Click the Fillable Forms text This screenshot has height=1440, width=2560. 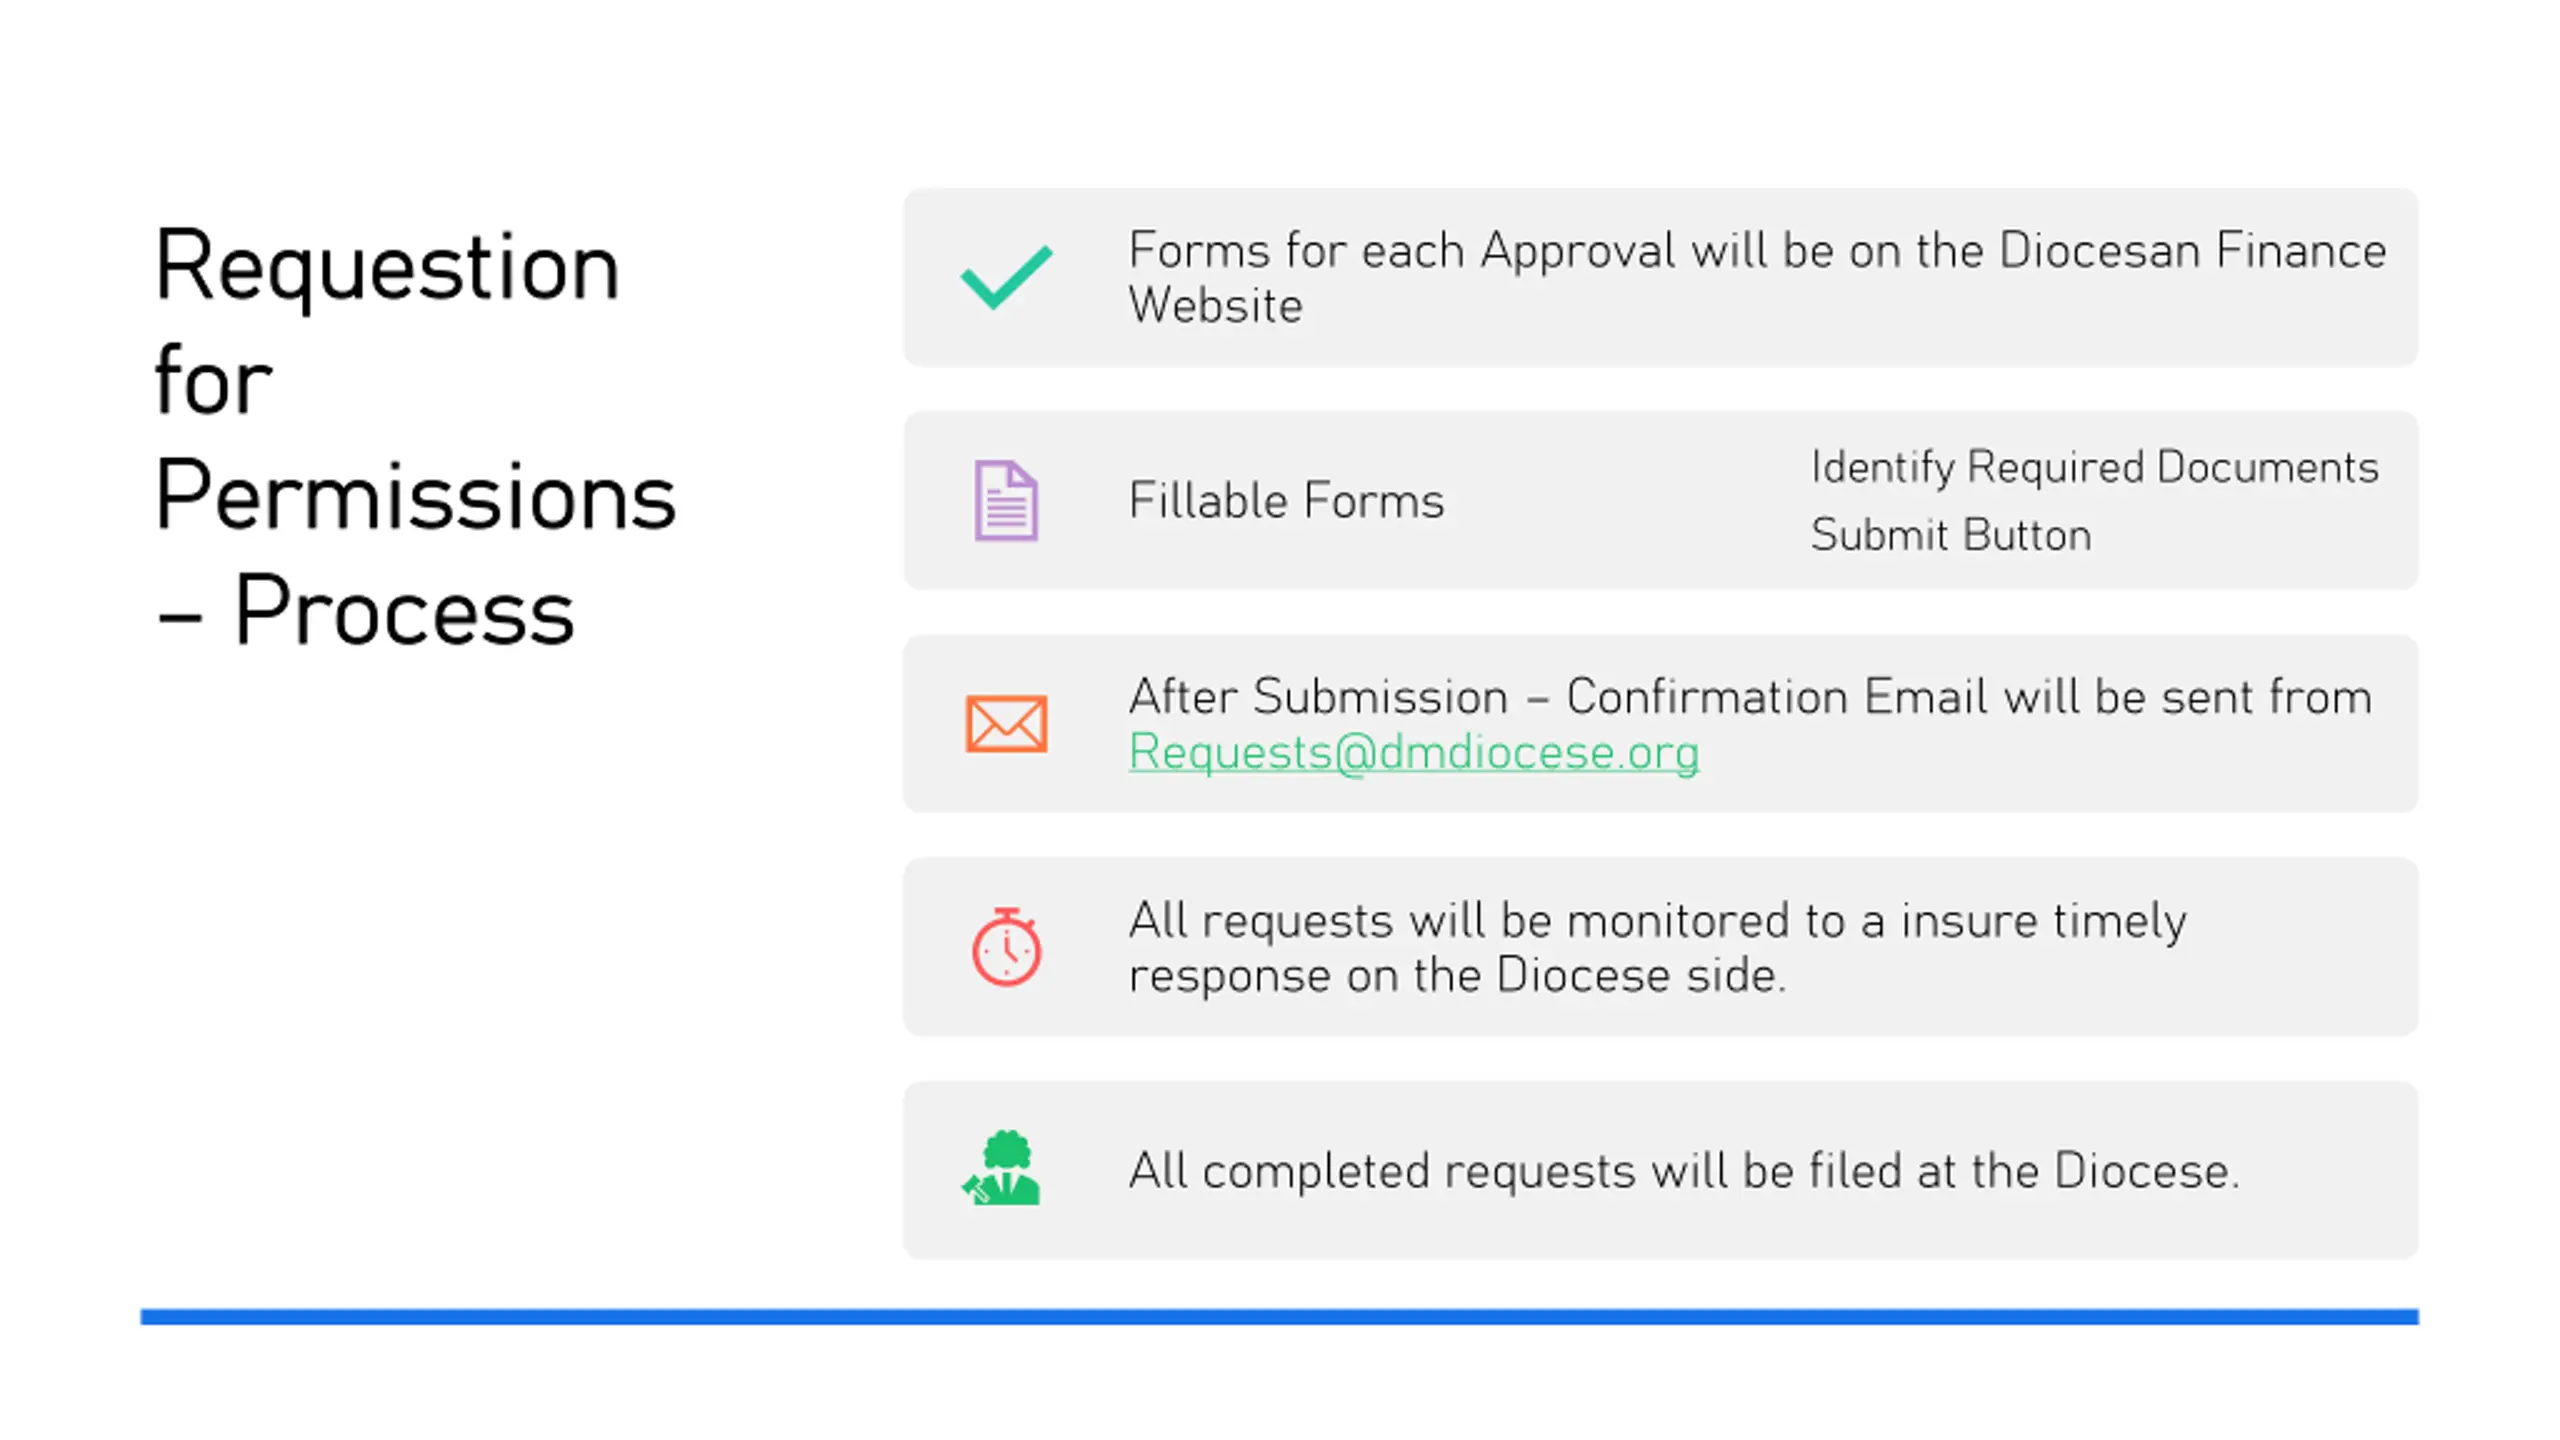[1286, 500]
